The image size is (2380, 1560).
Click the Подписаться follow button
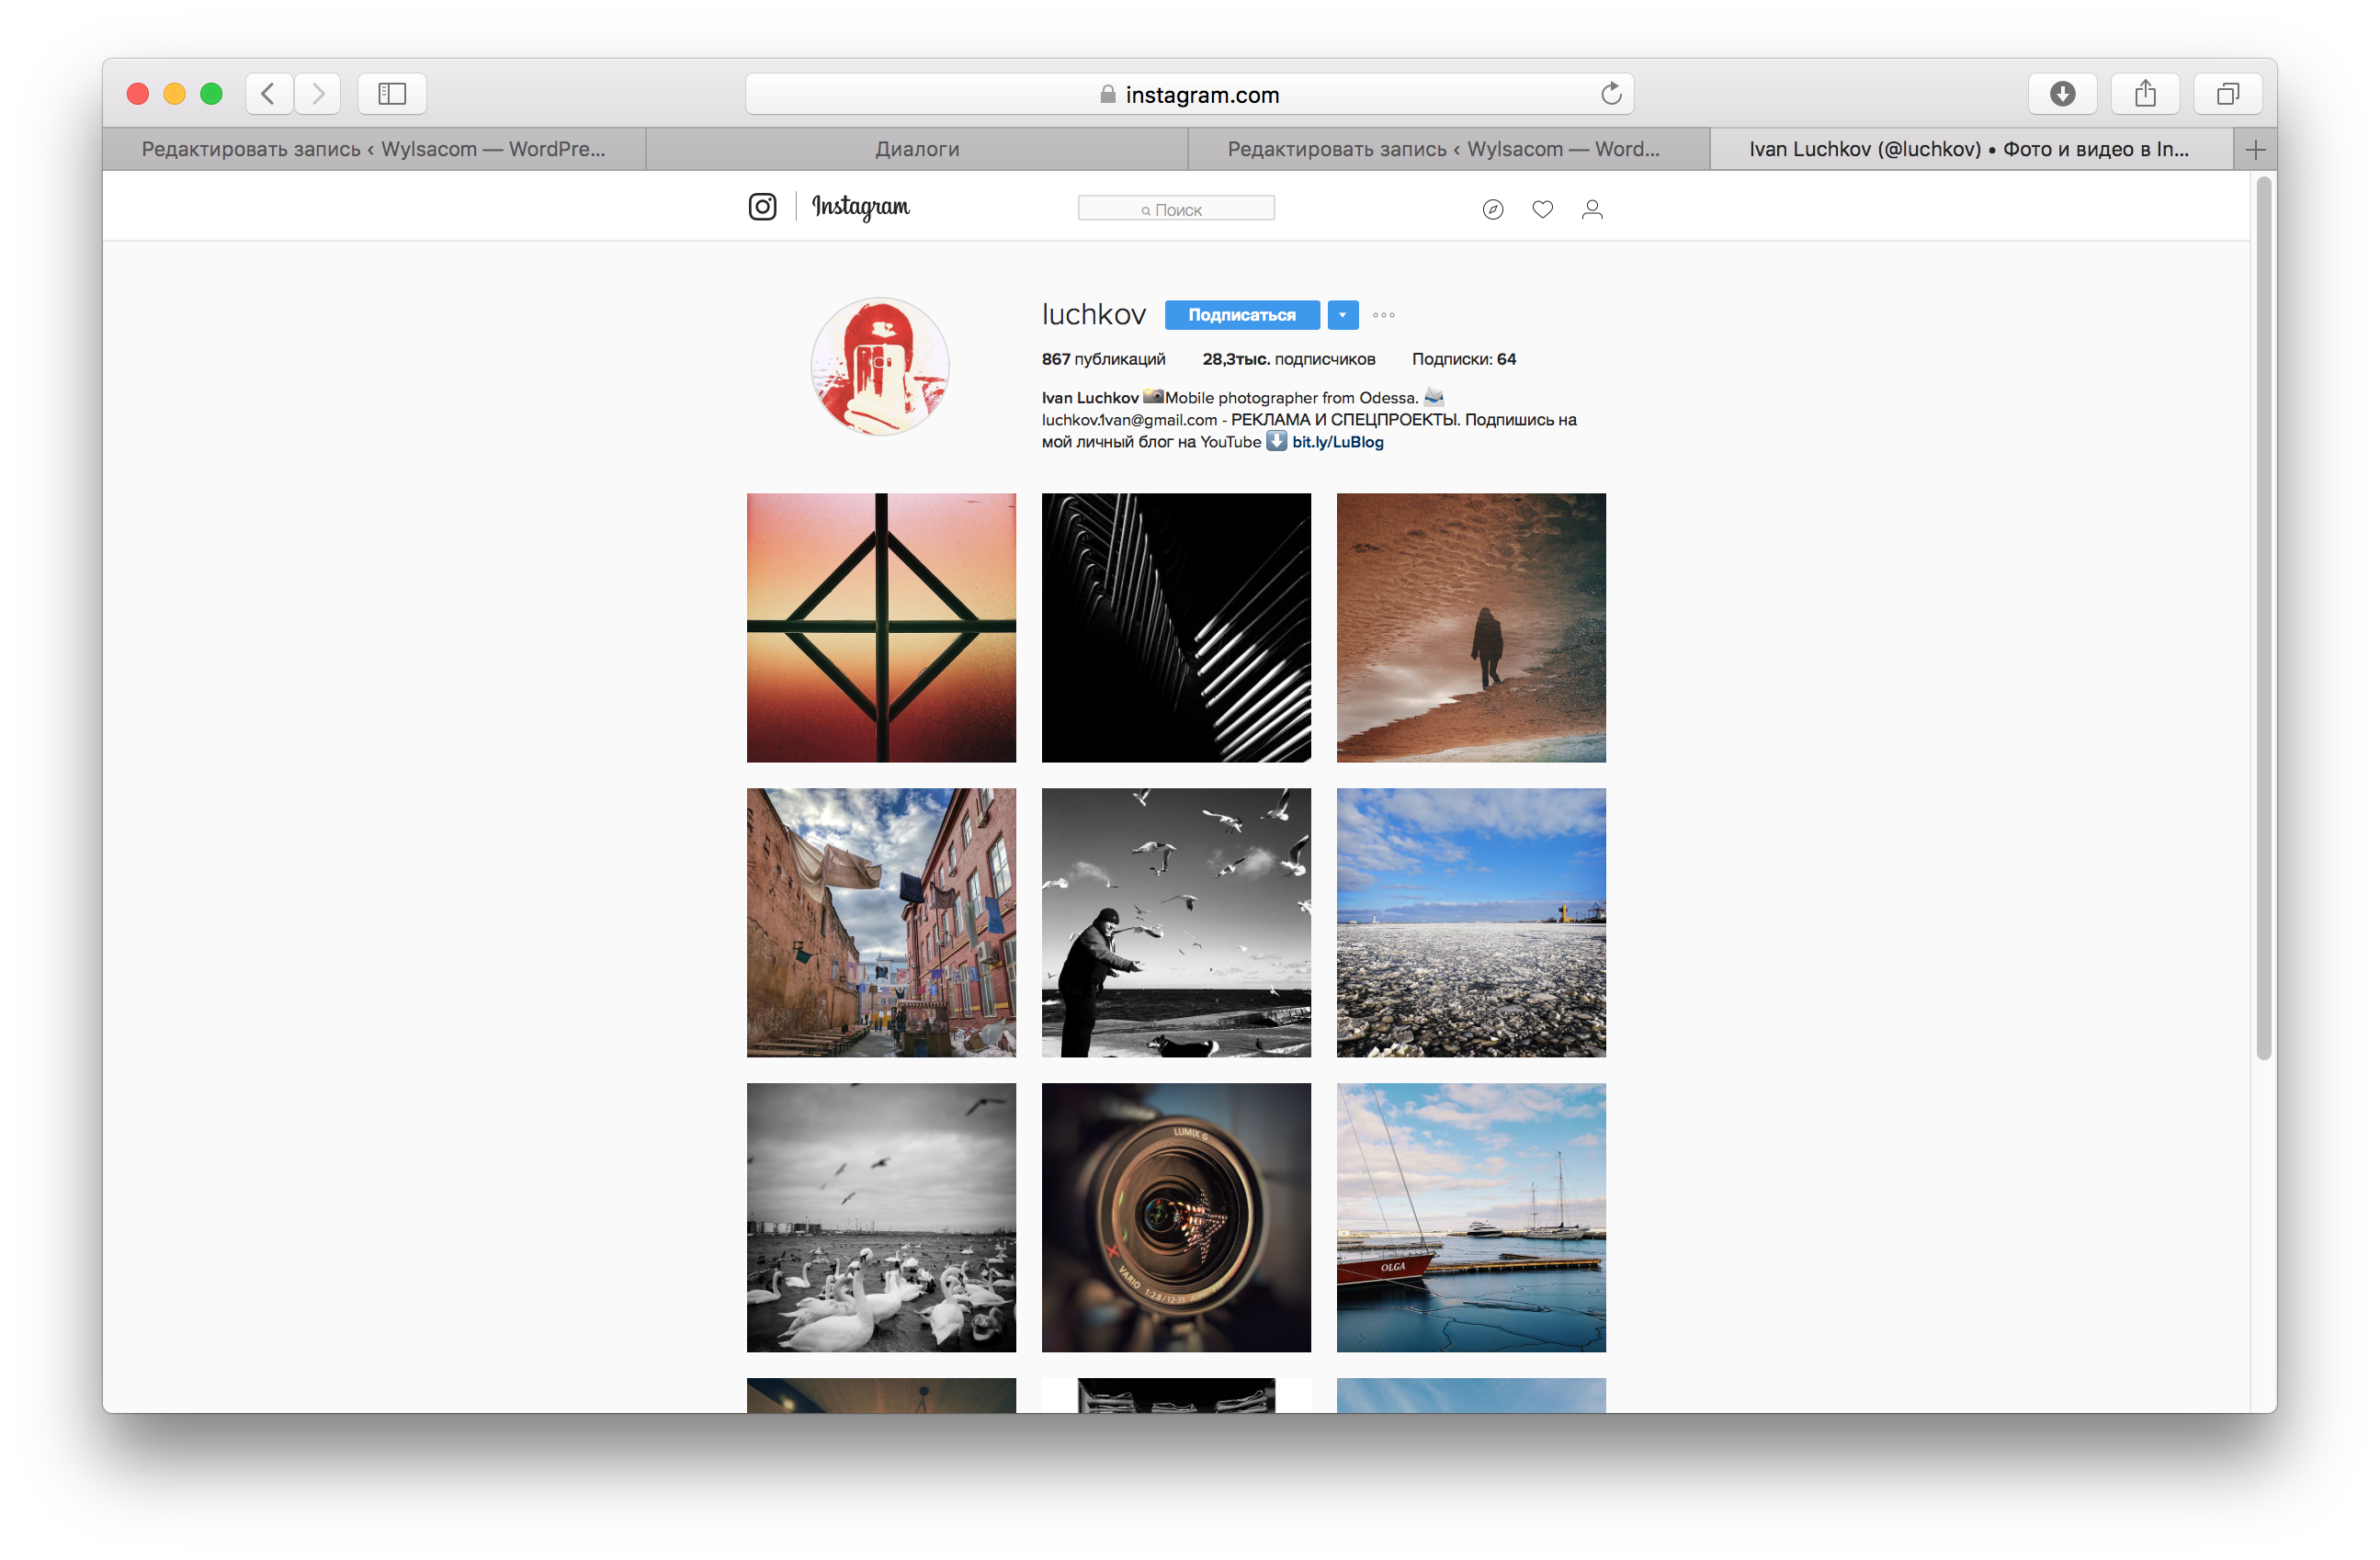point(1242,315)
